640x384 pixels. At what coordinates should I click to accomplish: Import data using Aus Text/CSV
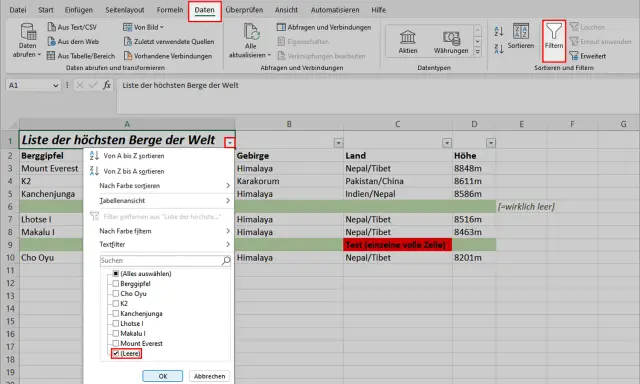[72, 27]
